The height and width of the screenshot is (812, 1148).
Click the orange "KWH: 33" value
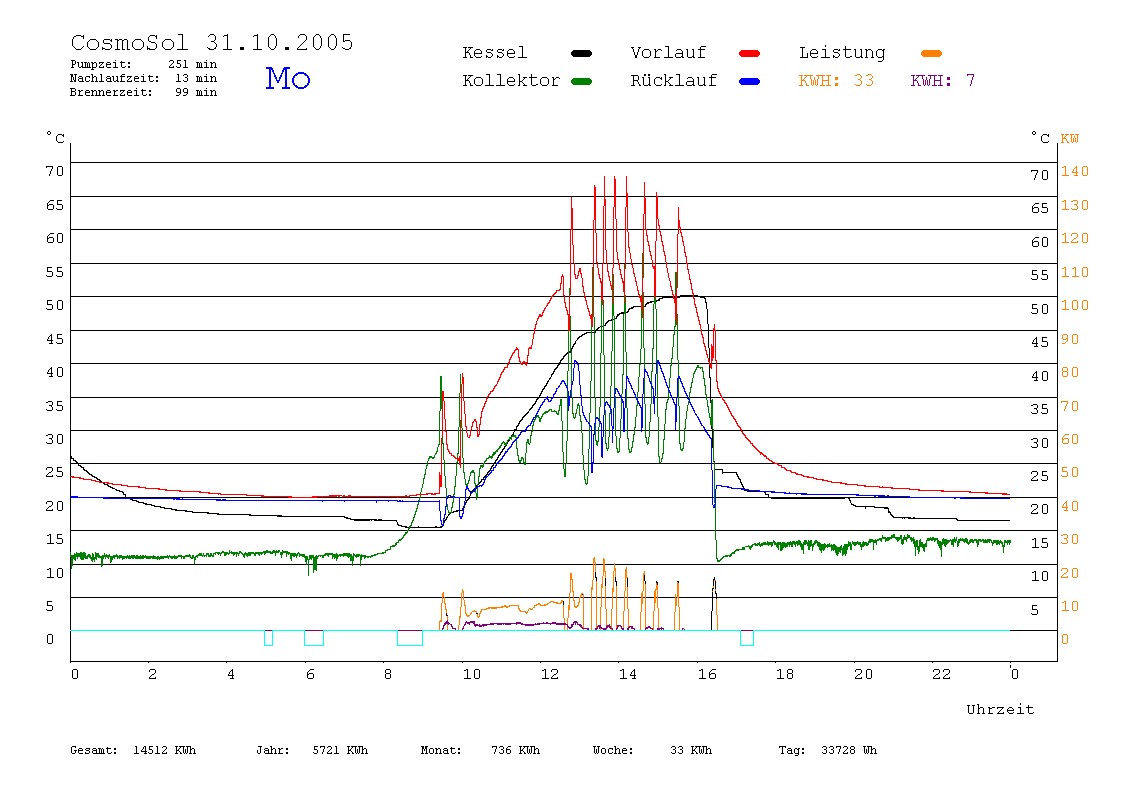(x=836, y=81)
